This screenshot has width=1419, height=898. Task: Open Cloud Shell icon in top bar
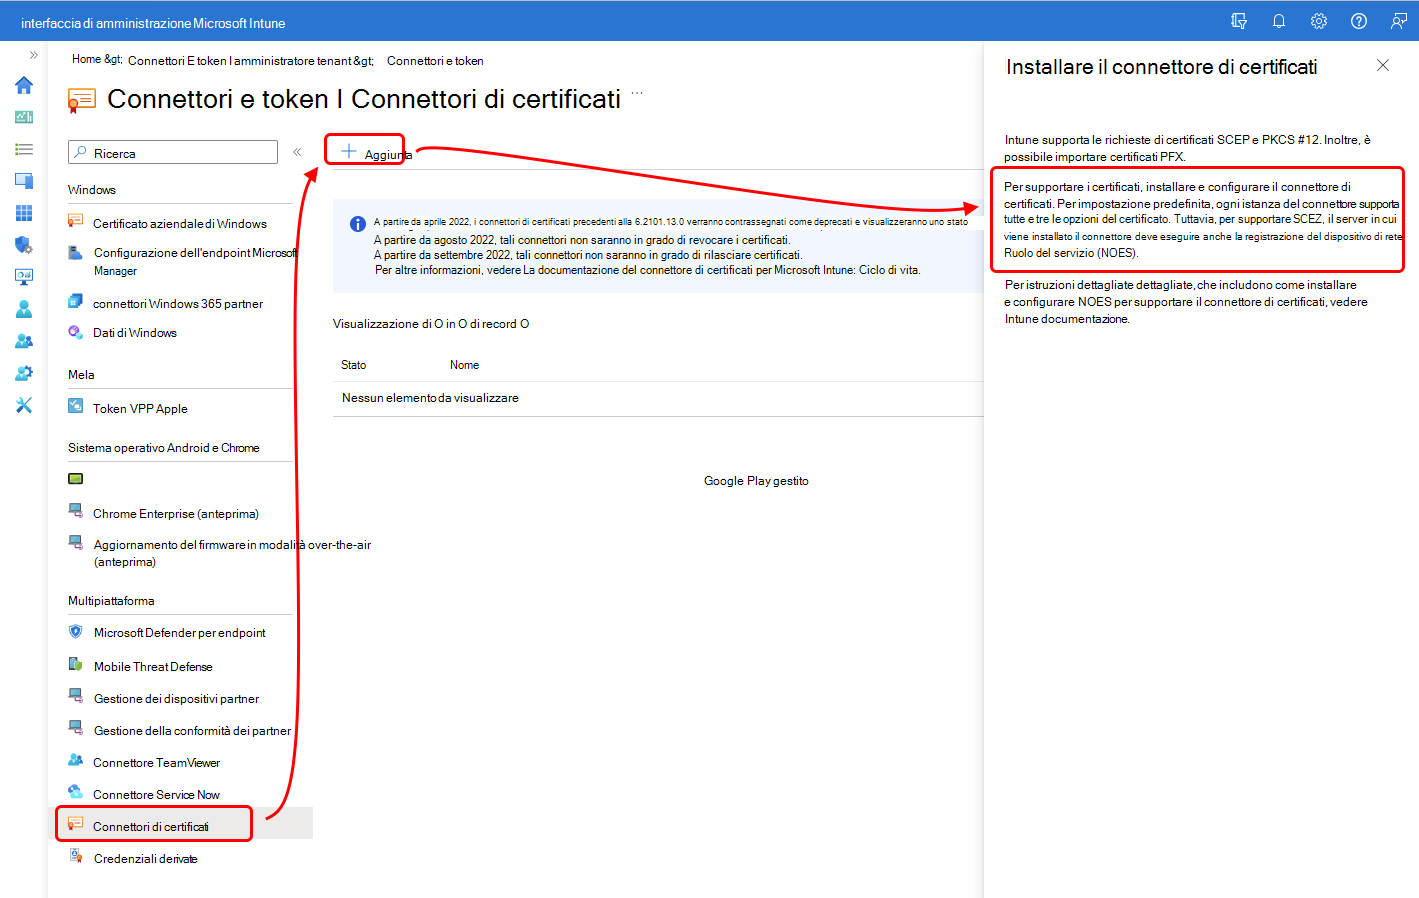[x=1239, y=21]
